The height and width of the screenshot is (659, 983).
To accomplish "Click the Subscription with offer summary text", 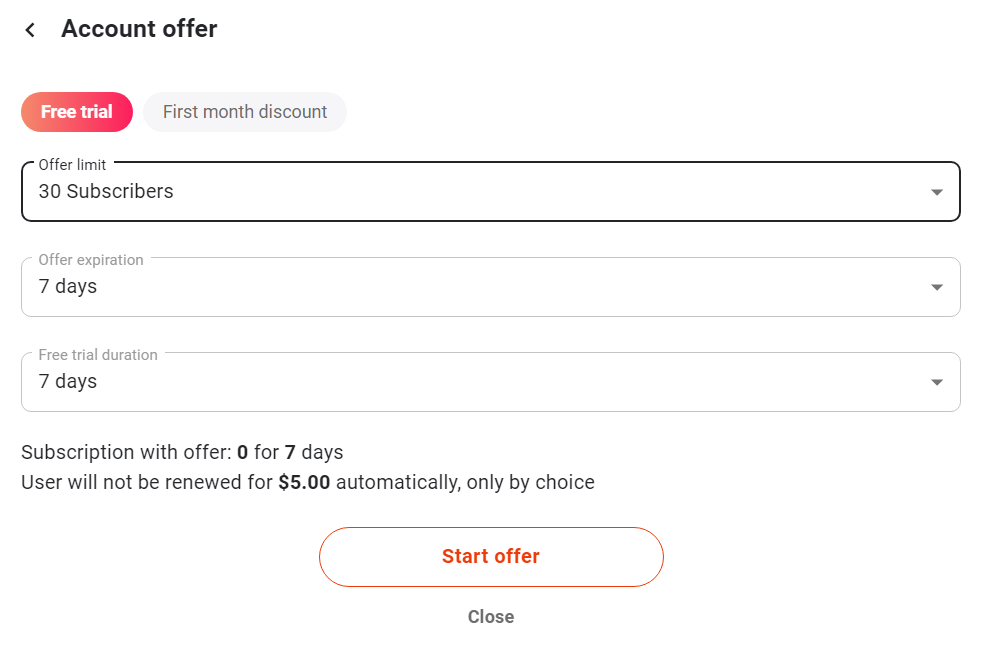I will pos(182,452).
